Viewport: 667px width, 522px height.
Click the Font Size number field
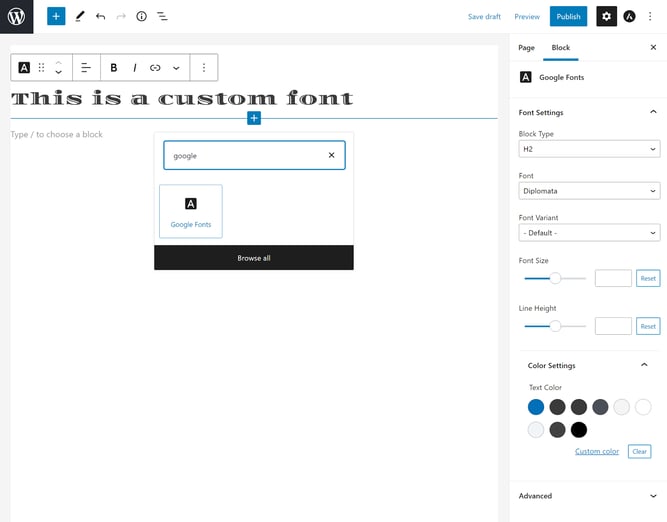coord(613,278)
